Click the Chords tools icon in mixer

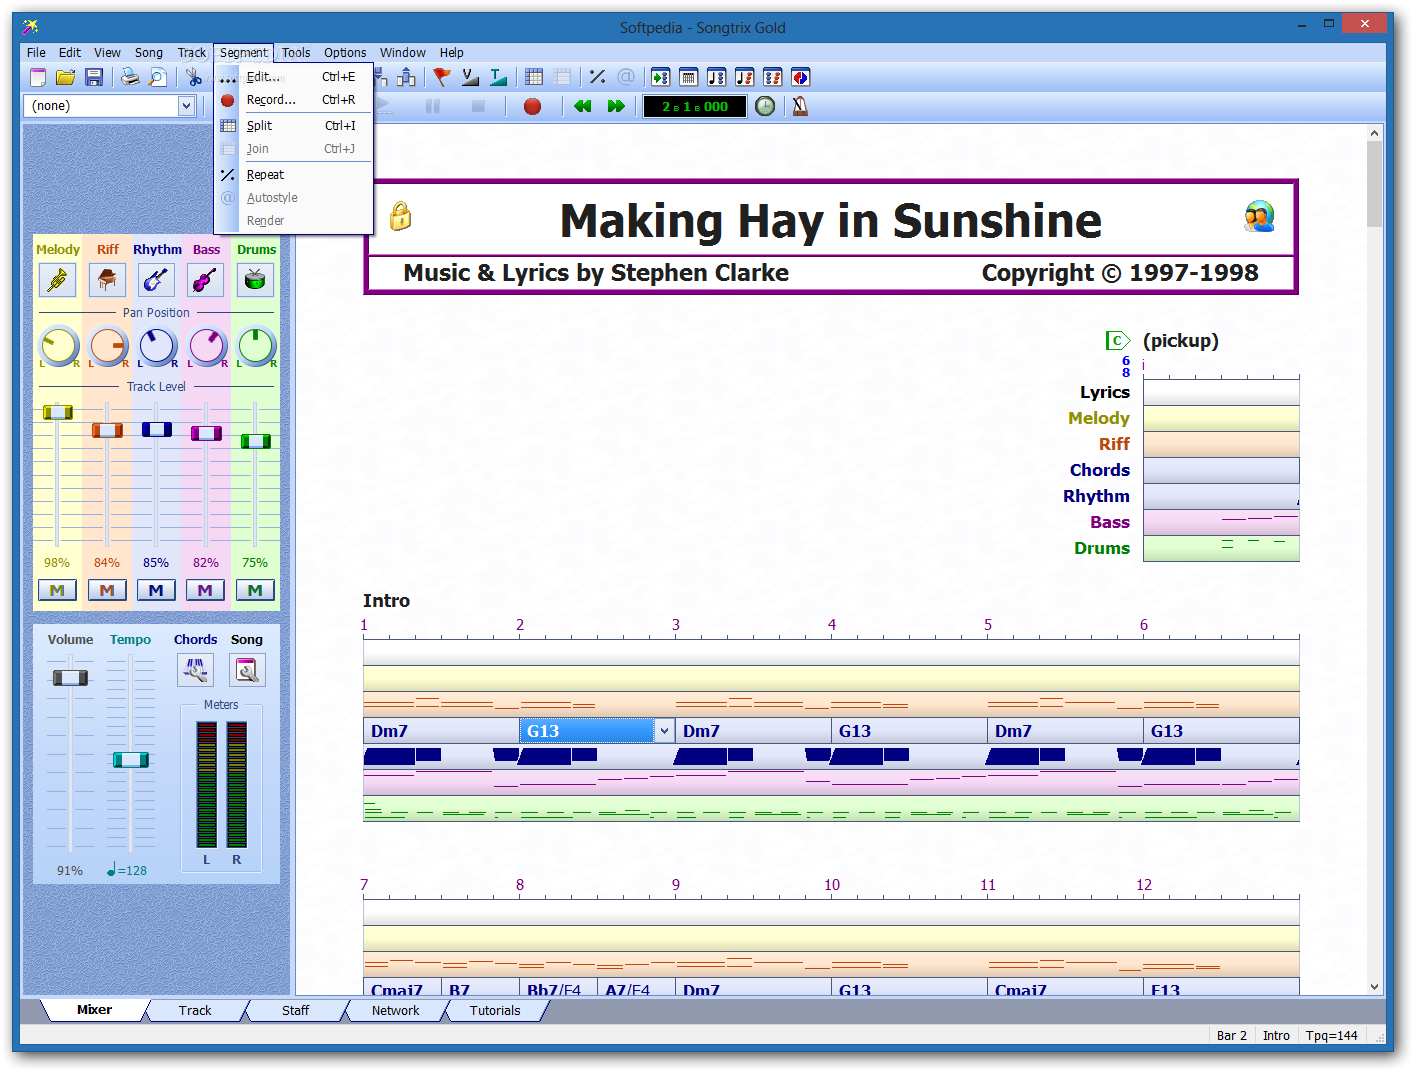point(195,670)
